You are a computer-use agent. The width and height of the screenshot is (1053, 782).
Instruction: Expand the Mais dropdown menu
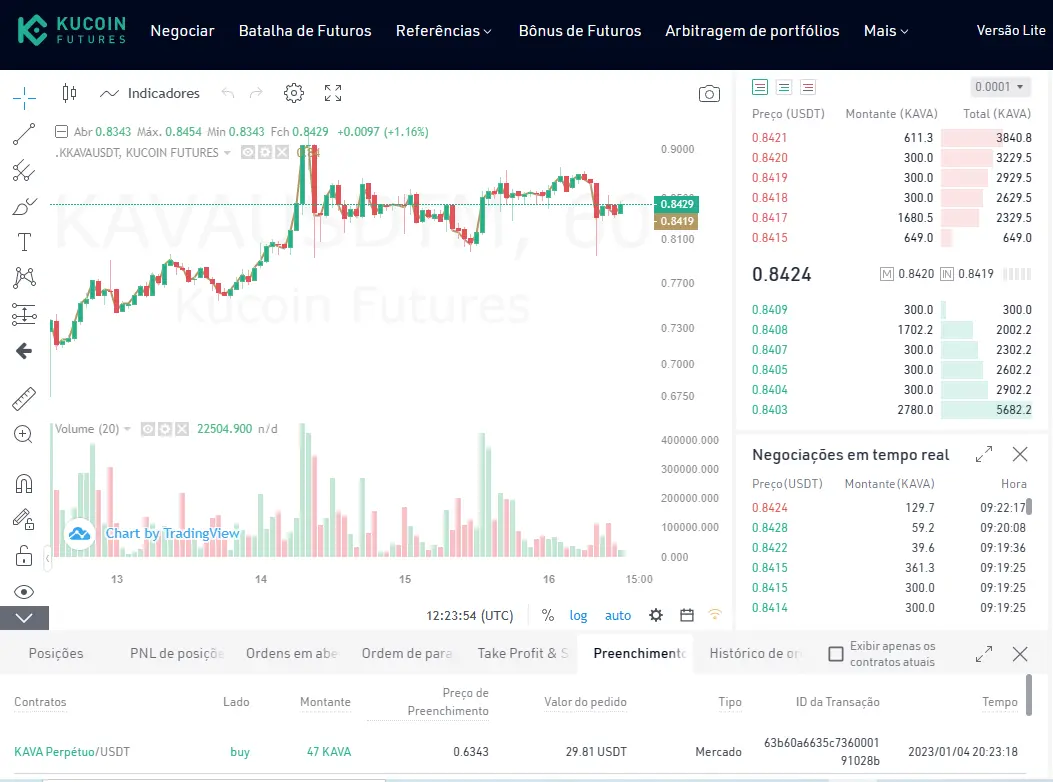coord(886,31)
